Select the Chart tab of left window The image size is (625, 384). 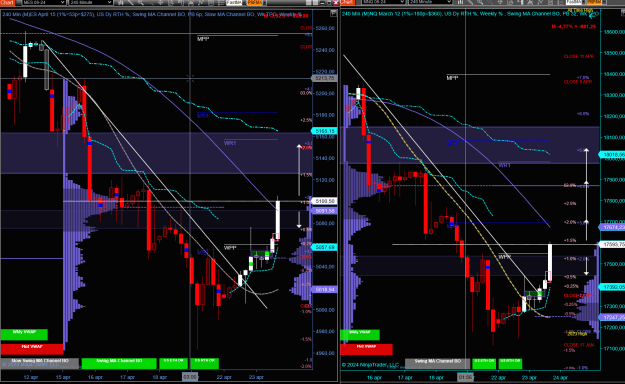coord(7,2)
